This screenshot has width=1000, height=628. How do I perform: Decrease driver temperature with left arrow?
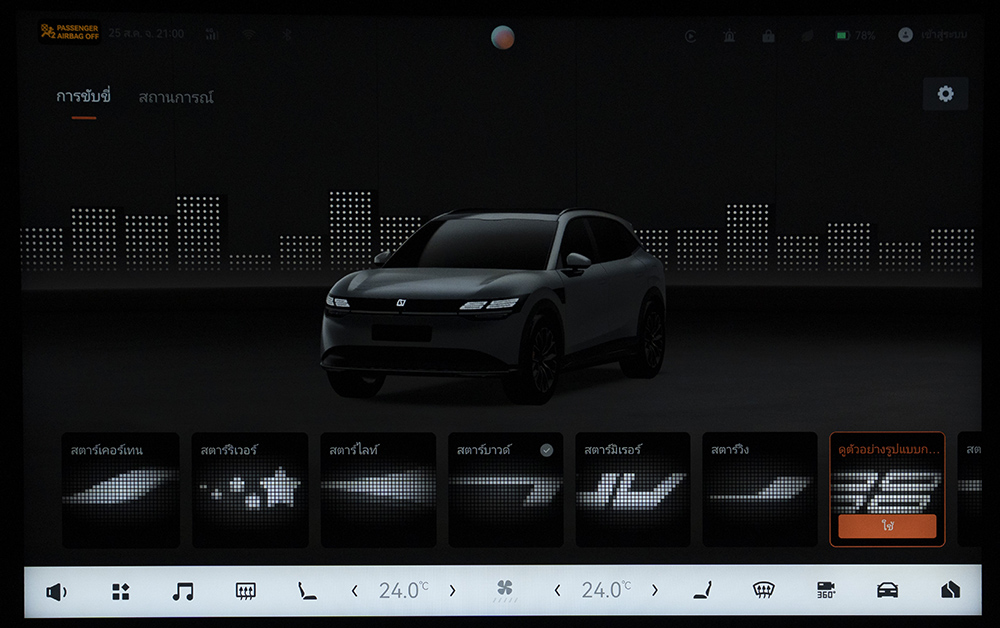[354, 591]
